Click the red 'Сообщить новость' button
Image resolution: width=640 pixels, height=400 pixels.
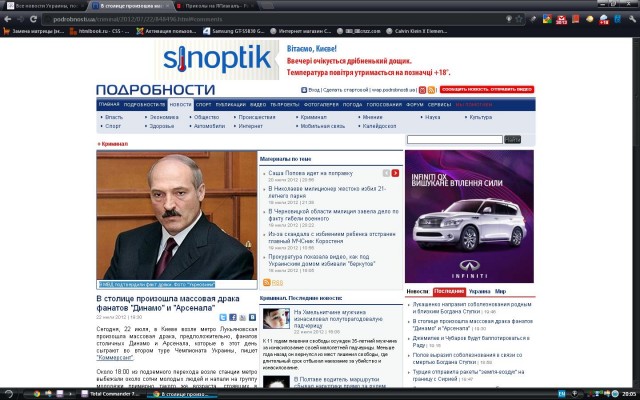coord(487,89)
